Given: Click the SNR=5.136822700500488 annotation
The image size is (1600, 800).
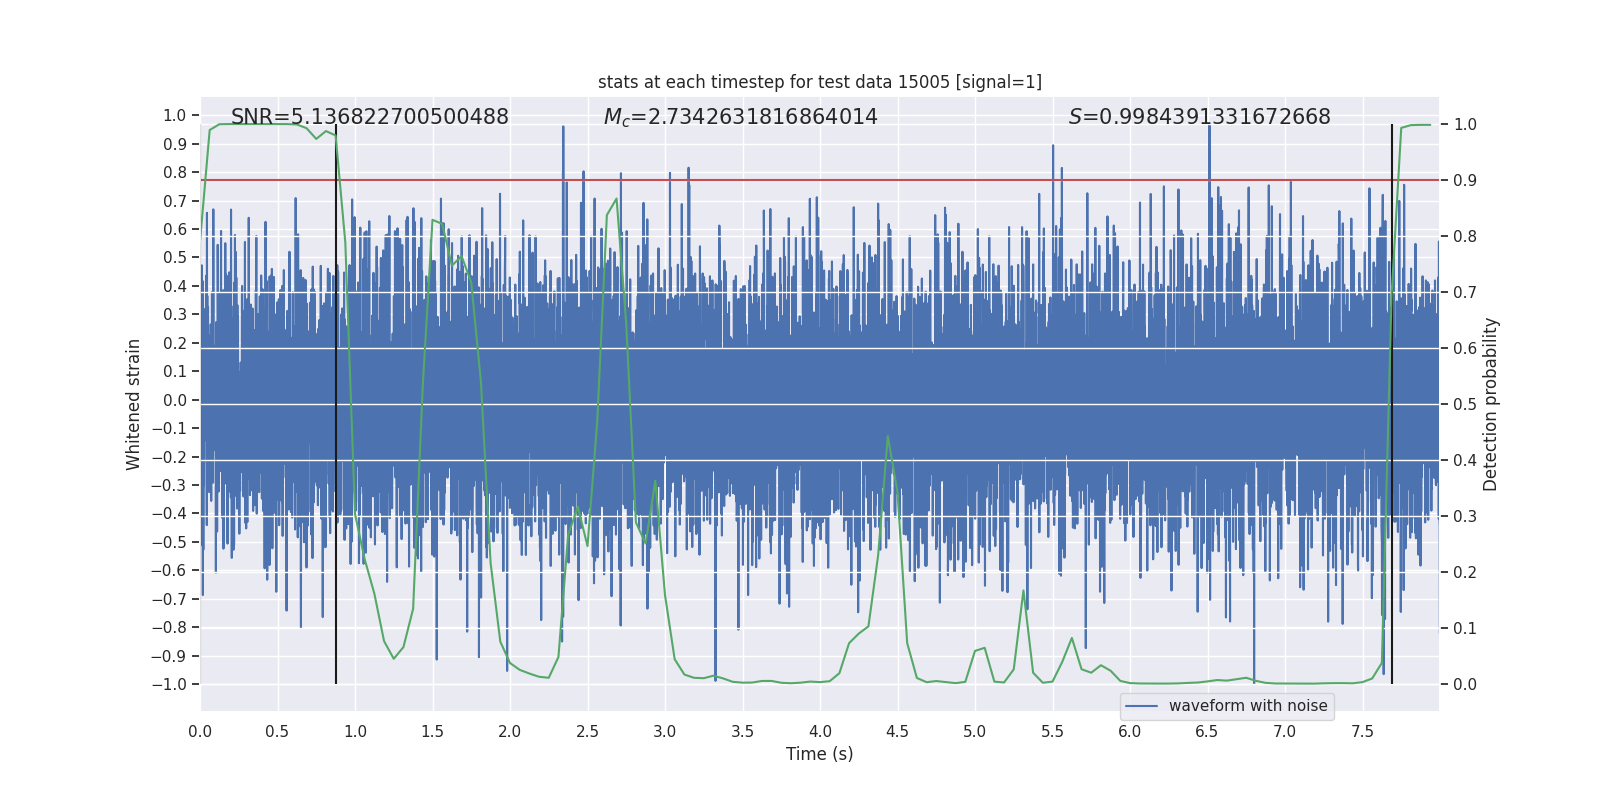Looking at the screenshot, I should 370,117.
